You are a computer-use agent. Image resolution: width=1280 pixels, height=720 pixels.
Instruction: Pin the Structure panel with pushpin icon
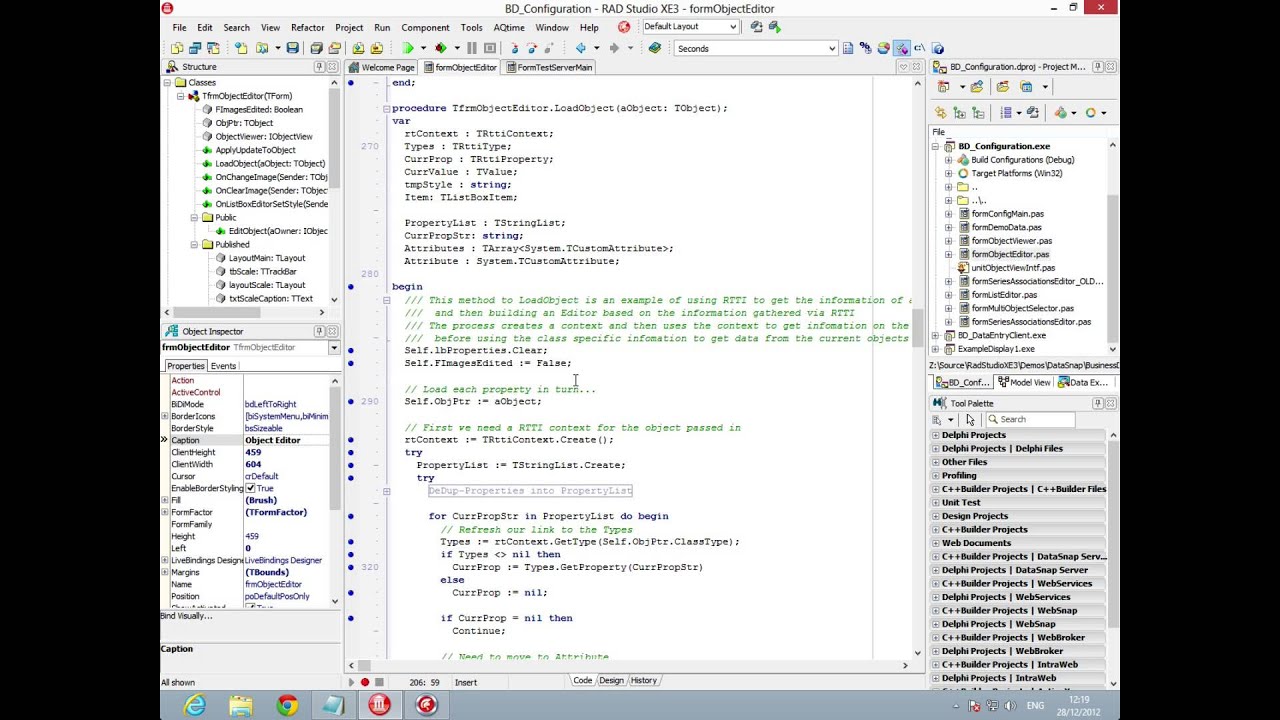[319, 67]
